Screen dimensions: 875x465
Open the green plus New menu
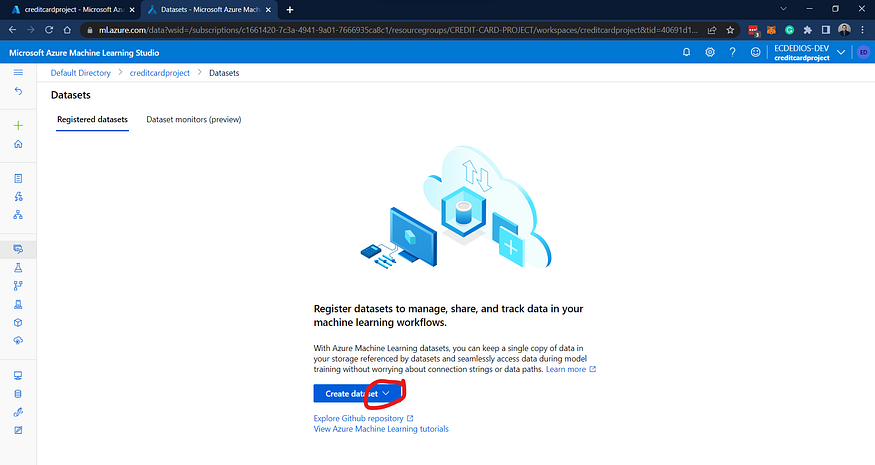[18, 125]
